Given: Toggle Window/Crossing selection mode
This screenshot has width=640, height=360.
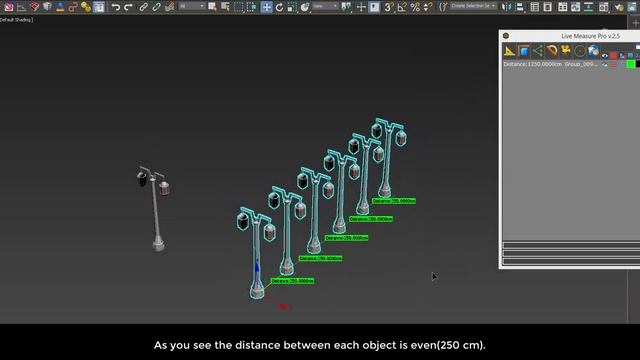Looking at the screenshot, I should coord(252,7).
